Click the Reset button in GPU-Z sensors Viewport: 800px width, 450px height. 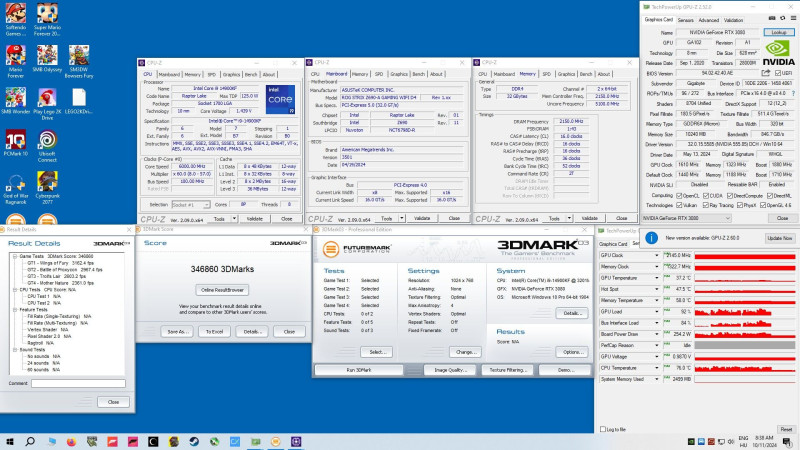[786, 429]
